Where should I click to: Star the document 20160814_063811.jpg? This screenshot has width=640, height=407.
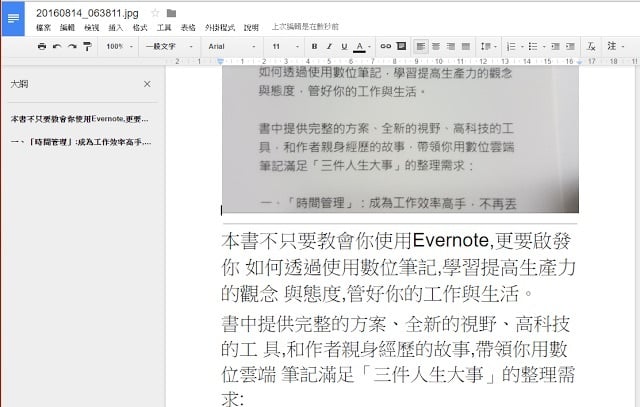(x=155, y=13)
